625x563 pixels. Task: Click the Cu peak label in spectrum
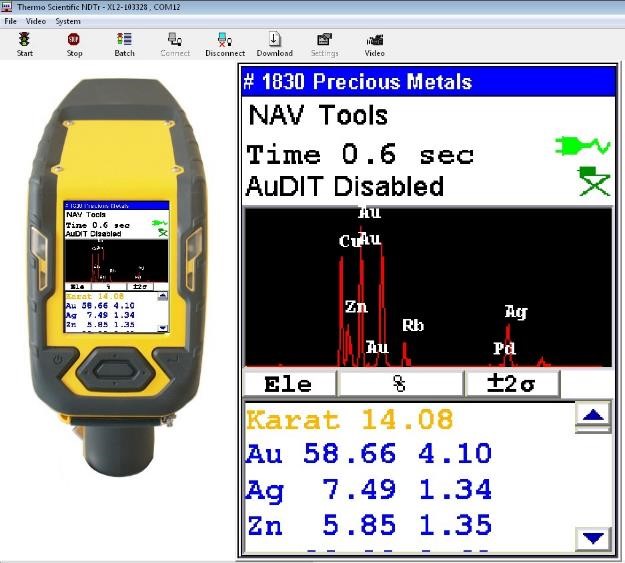350,241
